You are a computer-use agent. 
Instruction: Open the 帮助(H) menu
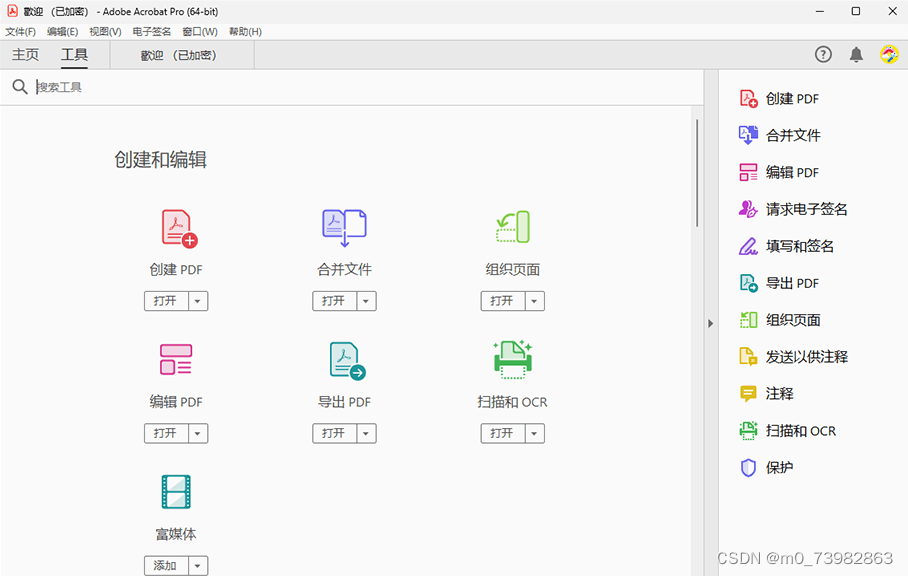point(246,32)
